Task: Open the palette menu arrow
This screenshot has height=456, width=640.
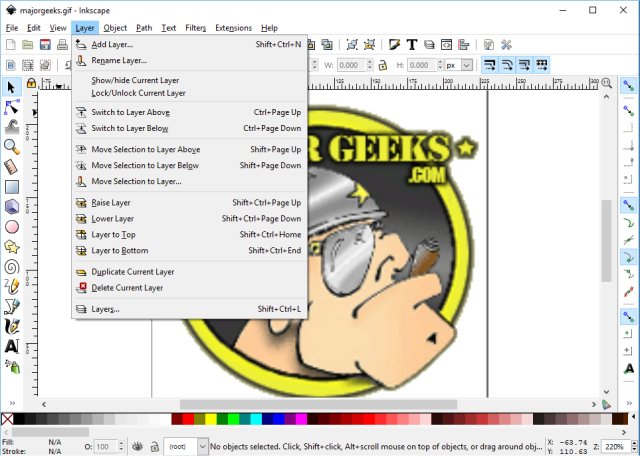Action: pos(634,417)
